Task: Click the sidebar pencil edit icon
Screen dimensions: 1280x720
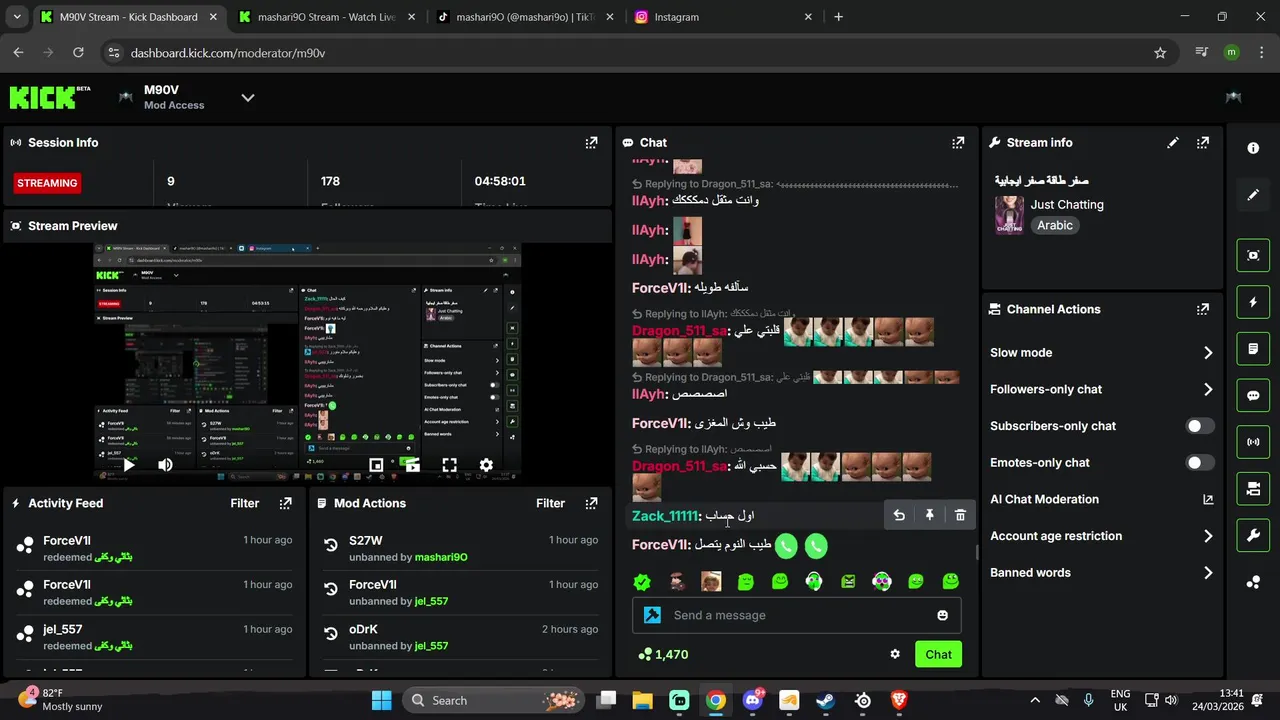Action: click(1253, 195)
